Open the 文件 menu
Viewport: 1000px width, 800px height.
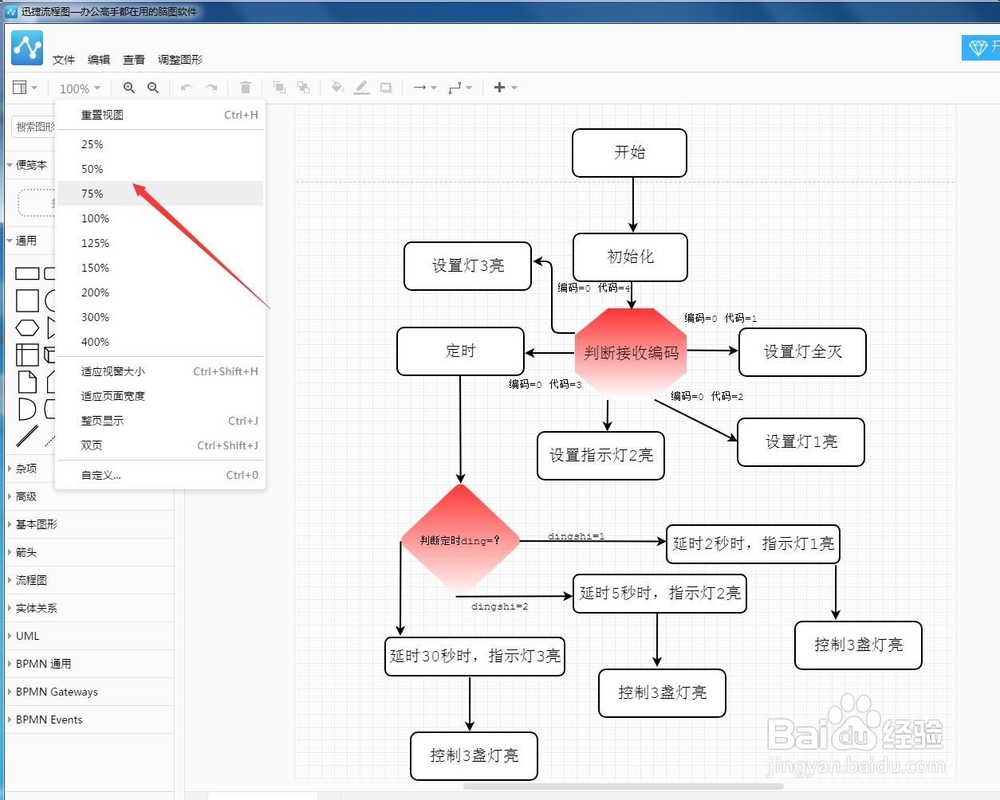pos(63,59)
